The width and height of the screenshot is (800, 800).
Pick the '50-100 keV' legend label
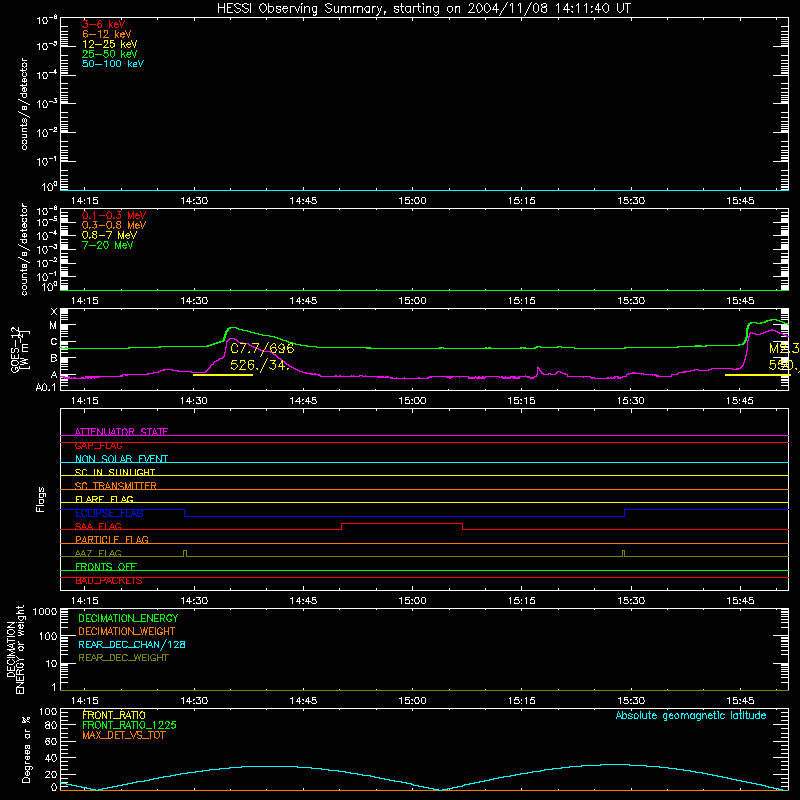[113, 64]
